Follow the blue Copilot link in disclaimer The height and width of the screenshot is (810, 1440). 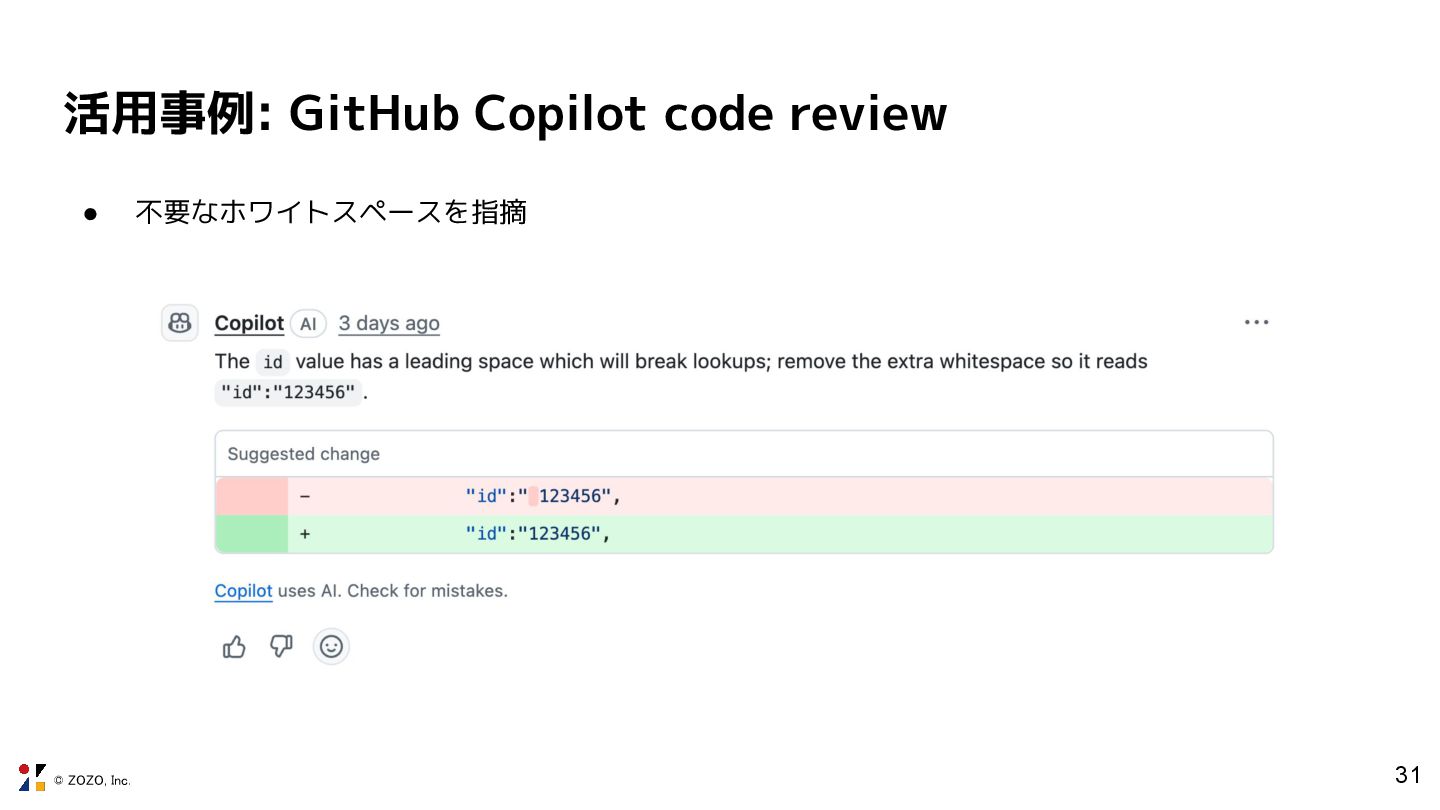click(243, 591)
